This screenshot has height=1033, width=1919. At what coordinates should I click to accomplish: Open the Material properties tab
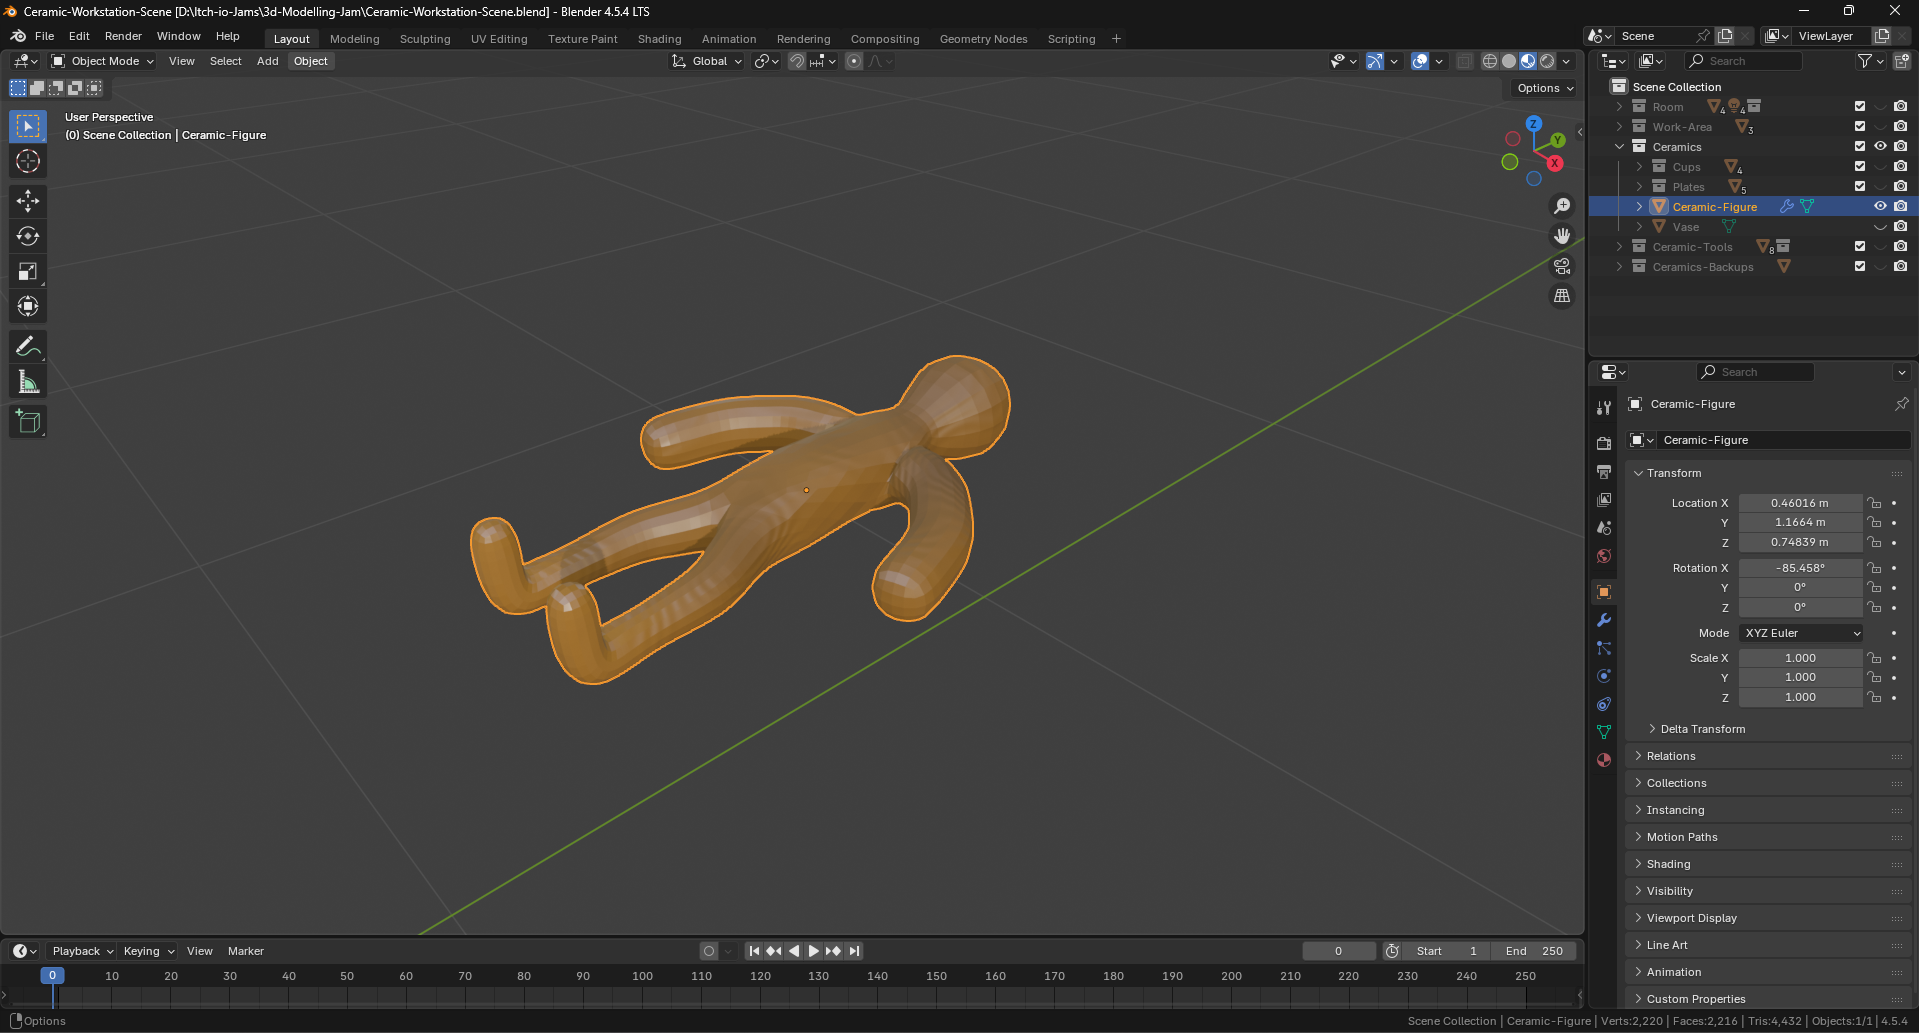click(1604, 760)
